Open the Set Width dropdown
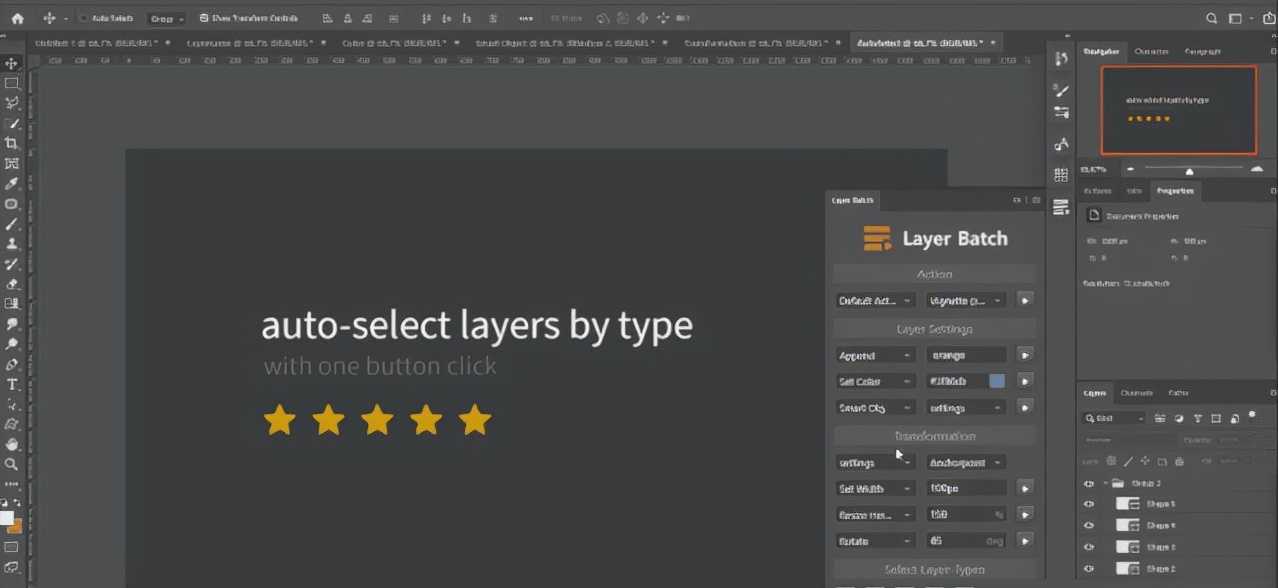Viewport: 1278px width, 588px height. point(875,488)
